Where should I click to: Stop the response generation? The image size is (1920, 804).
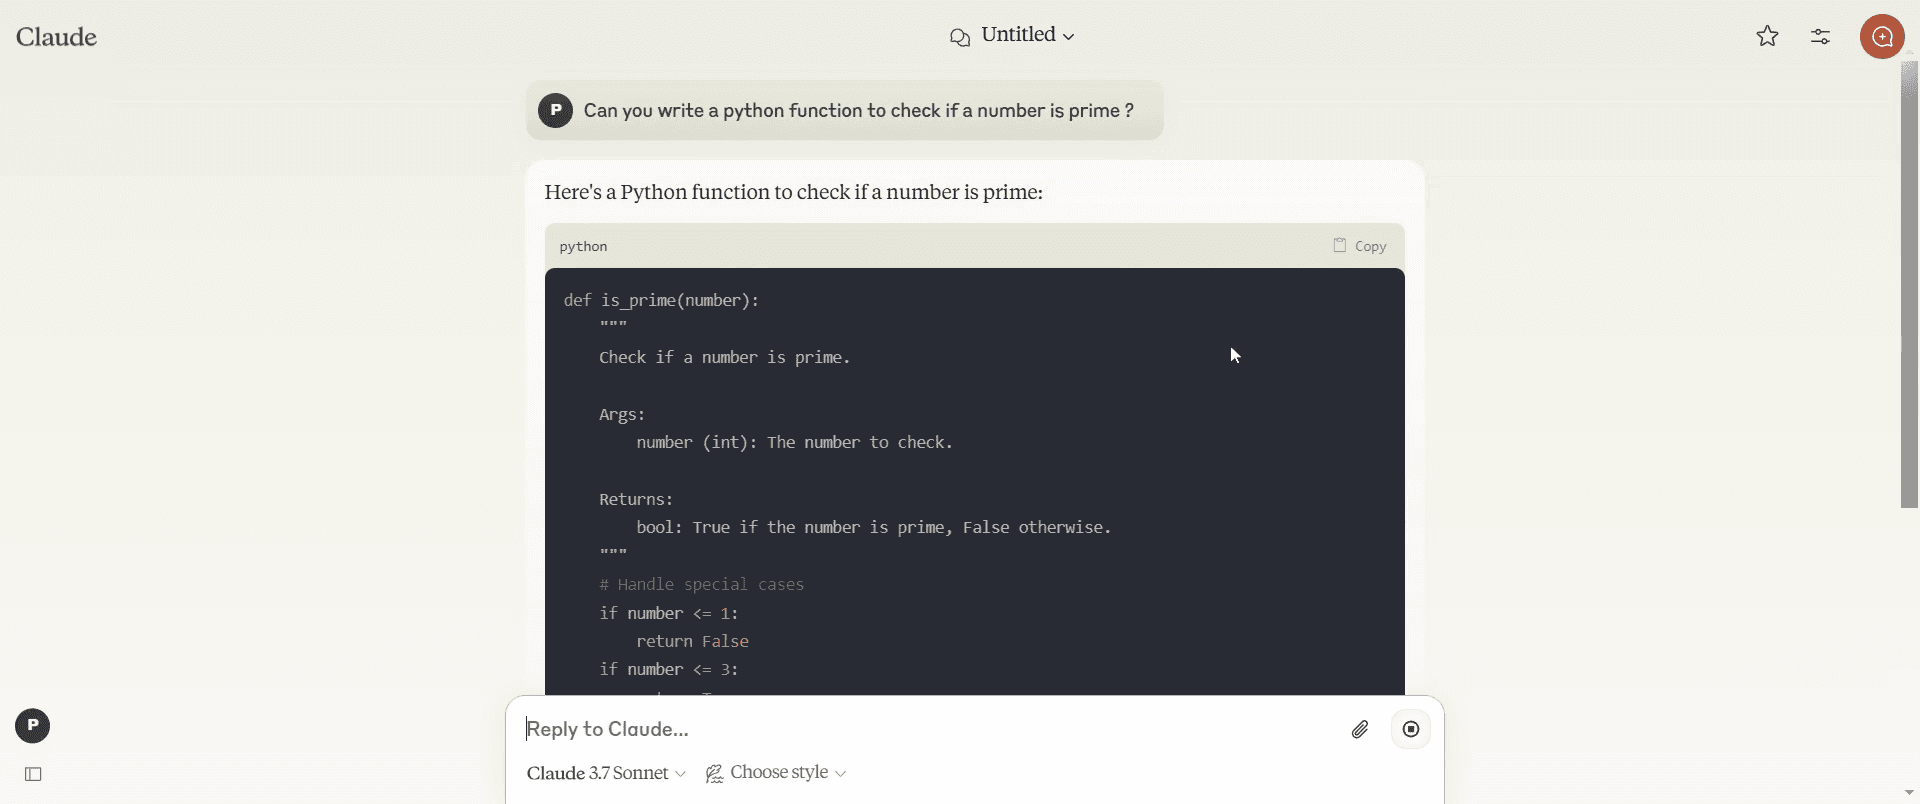pos(1411,730)
